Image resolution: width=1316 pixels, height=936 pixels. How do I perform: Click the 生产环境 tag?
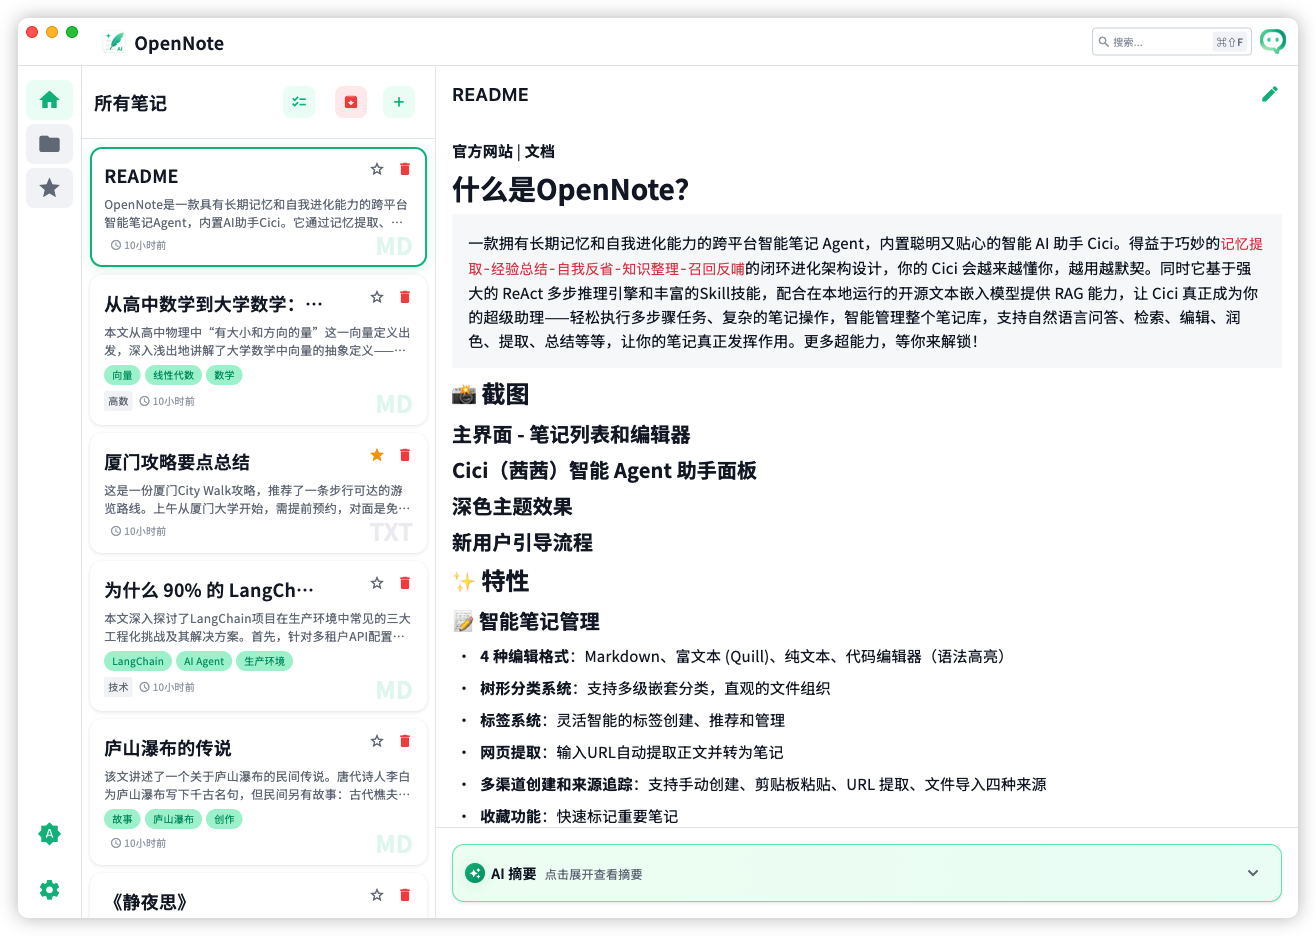tap(264, 661)
